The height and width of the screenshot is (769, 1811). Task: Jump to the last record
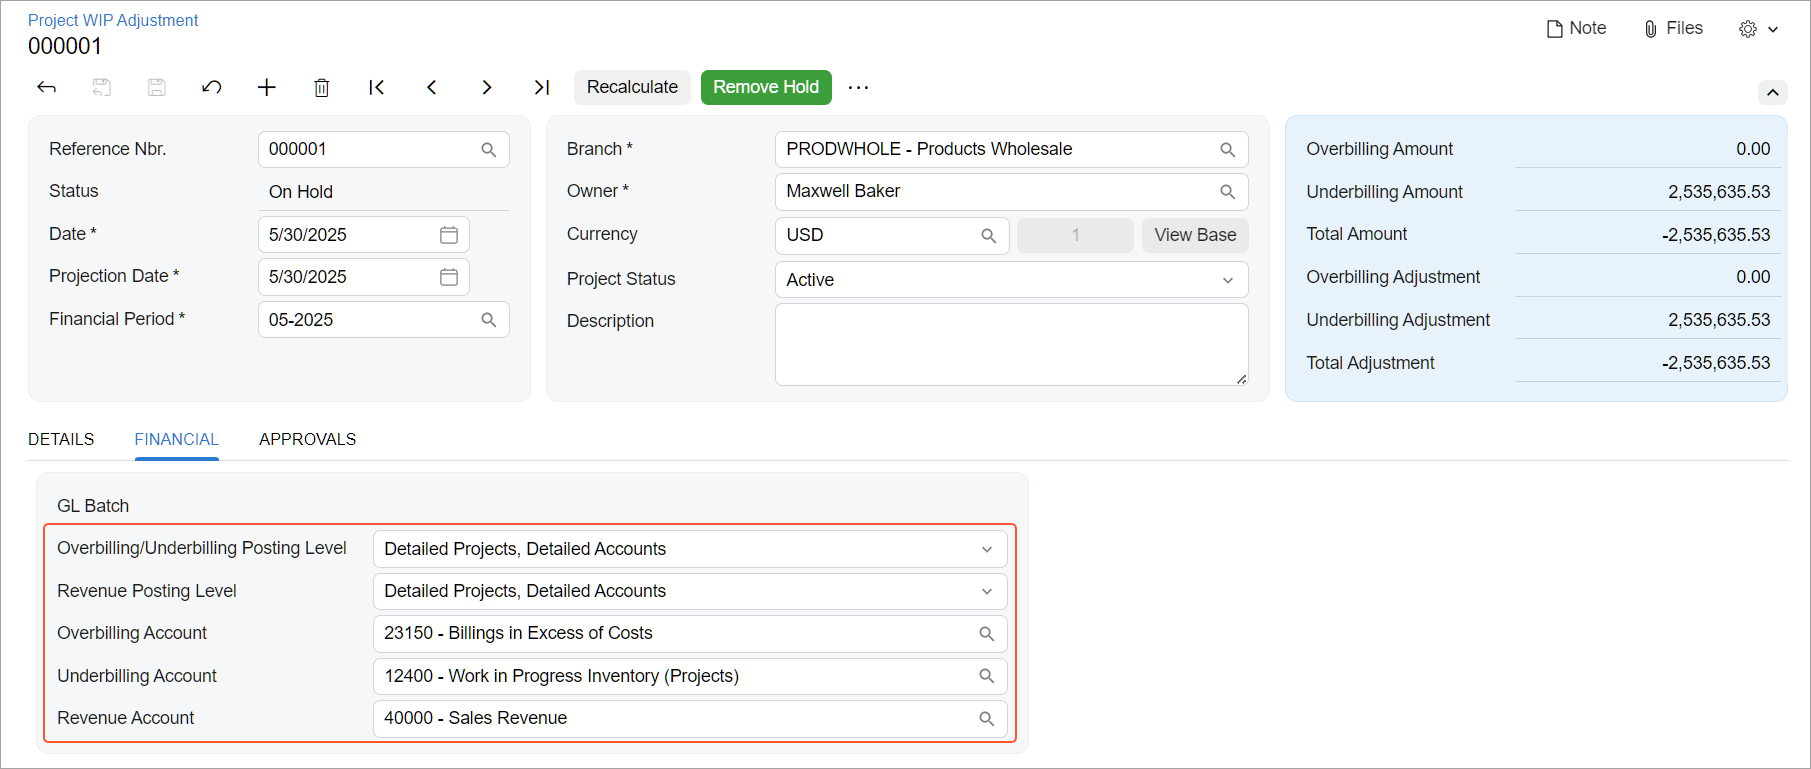pos(542,87)
